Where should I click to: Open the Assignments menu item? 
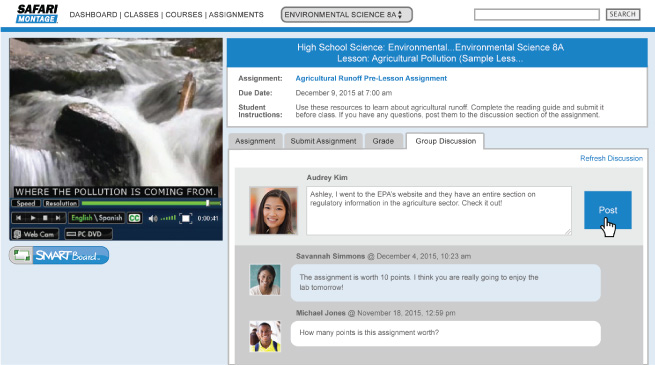pos(236,15)
